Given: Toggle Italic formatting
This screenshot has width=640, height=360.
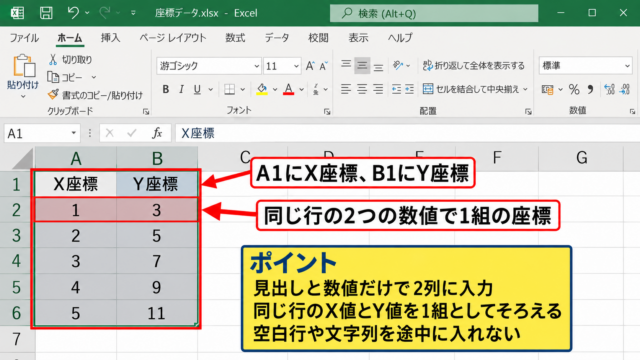Looking at the screenshot, I should [181, 89].
